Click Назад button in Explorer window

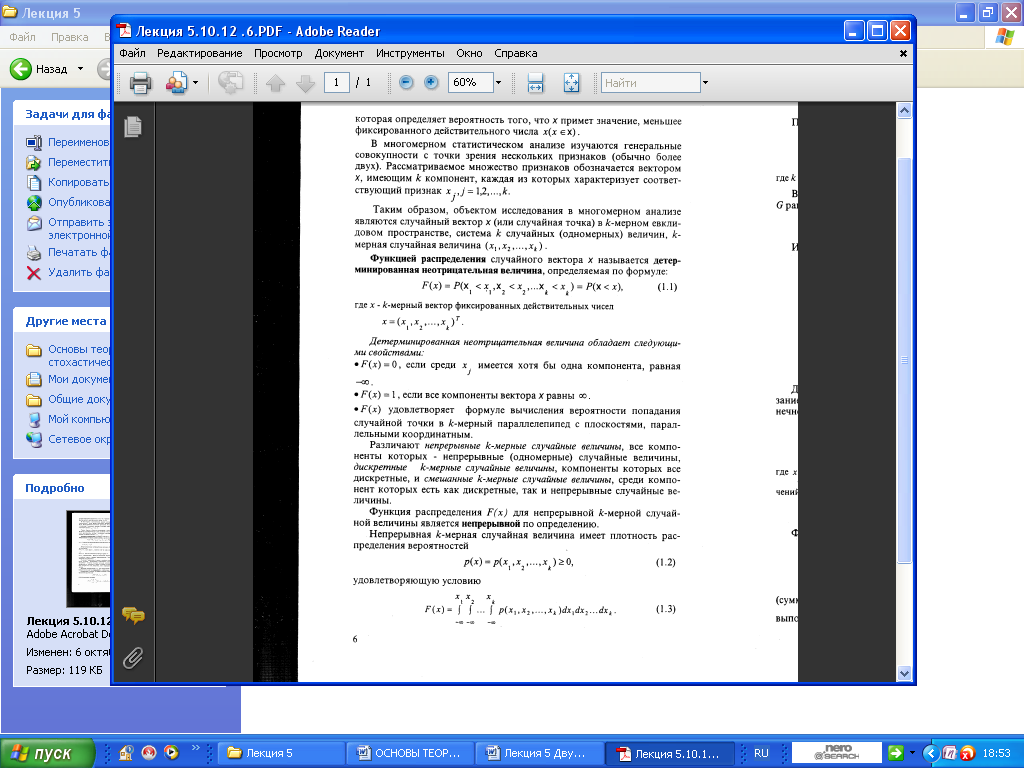click(39, 69)
